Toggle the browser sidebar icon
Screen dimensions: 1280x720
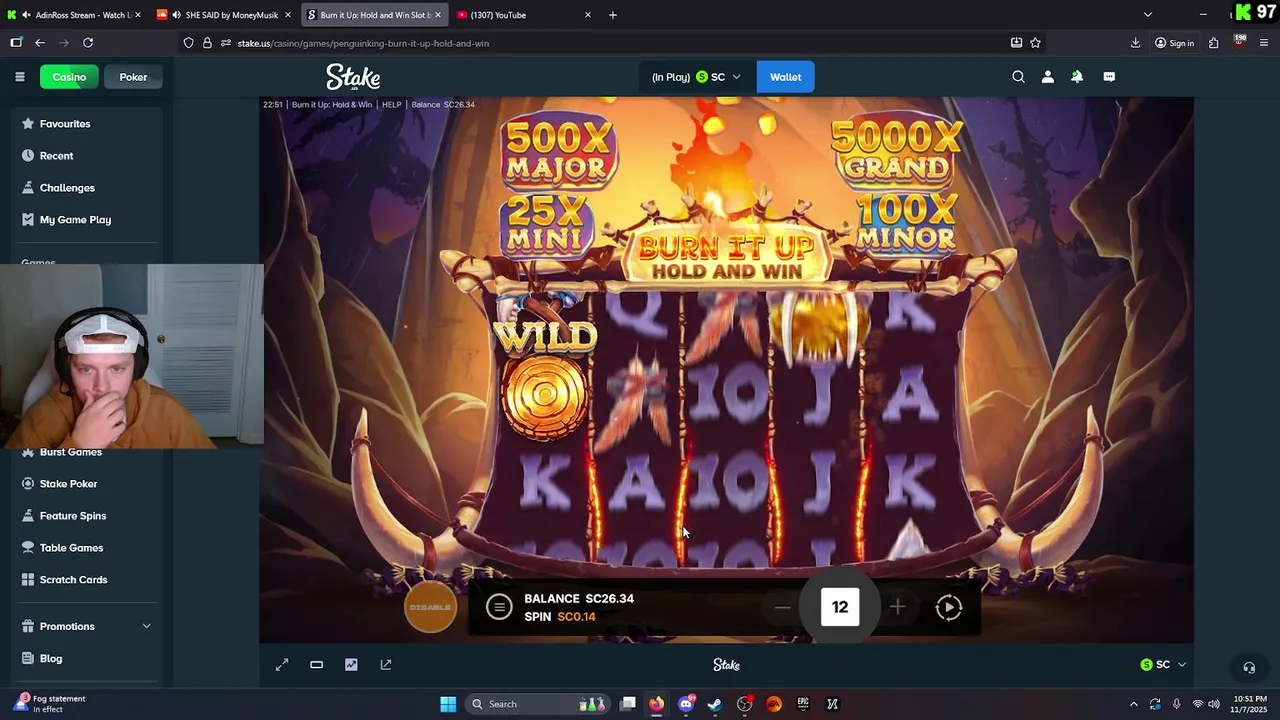pos(16,43)
